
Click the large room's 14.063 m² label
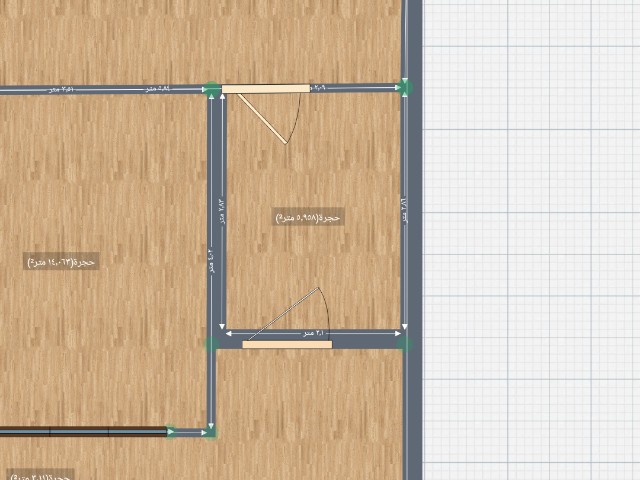coord(62,261)
